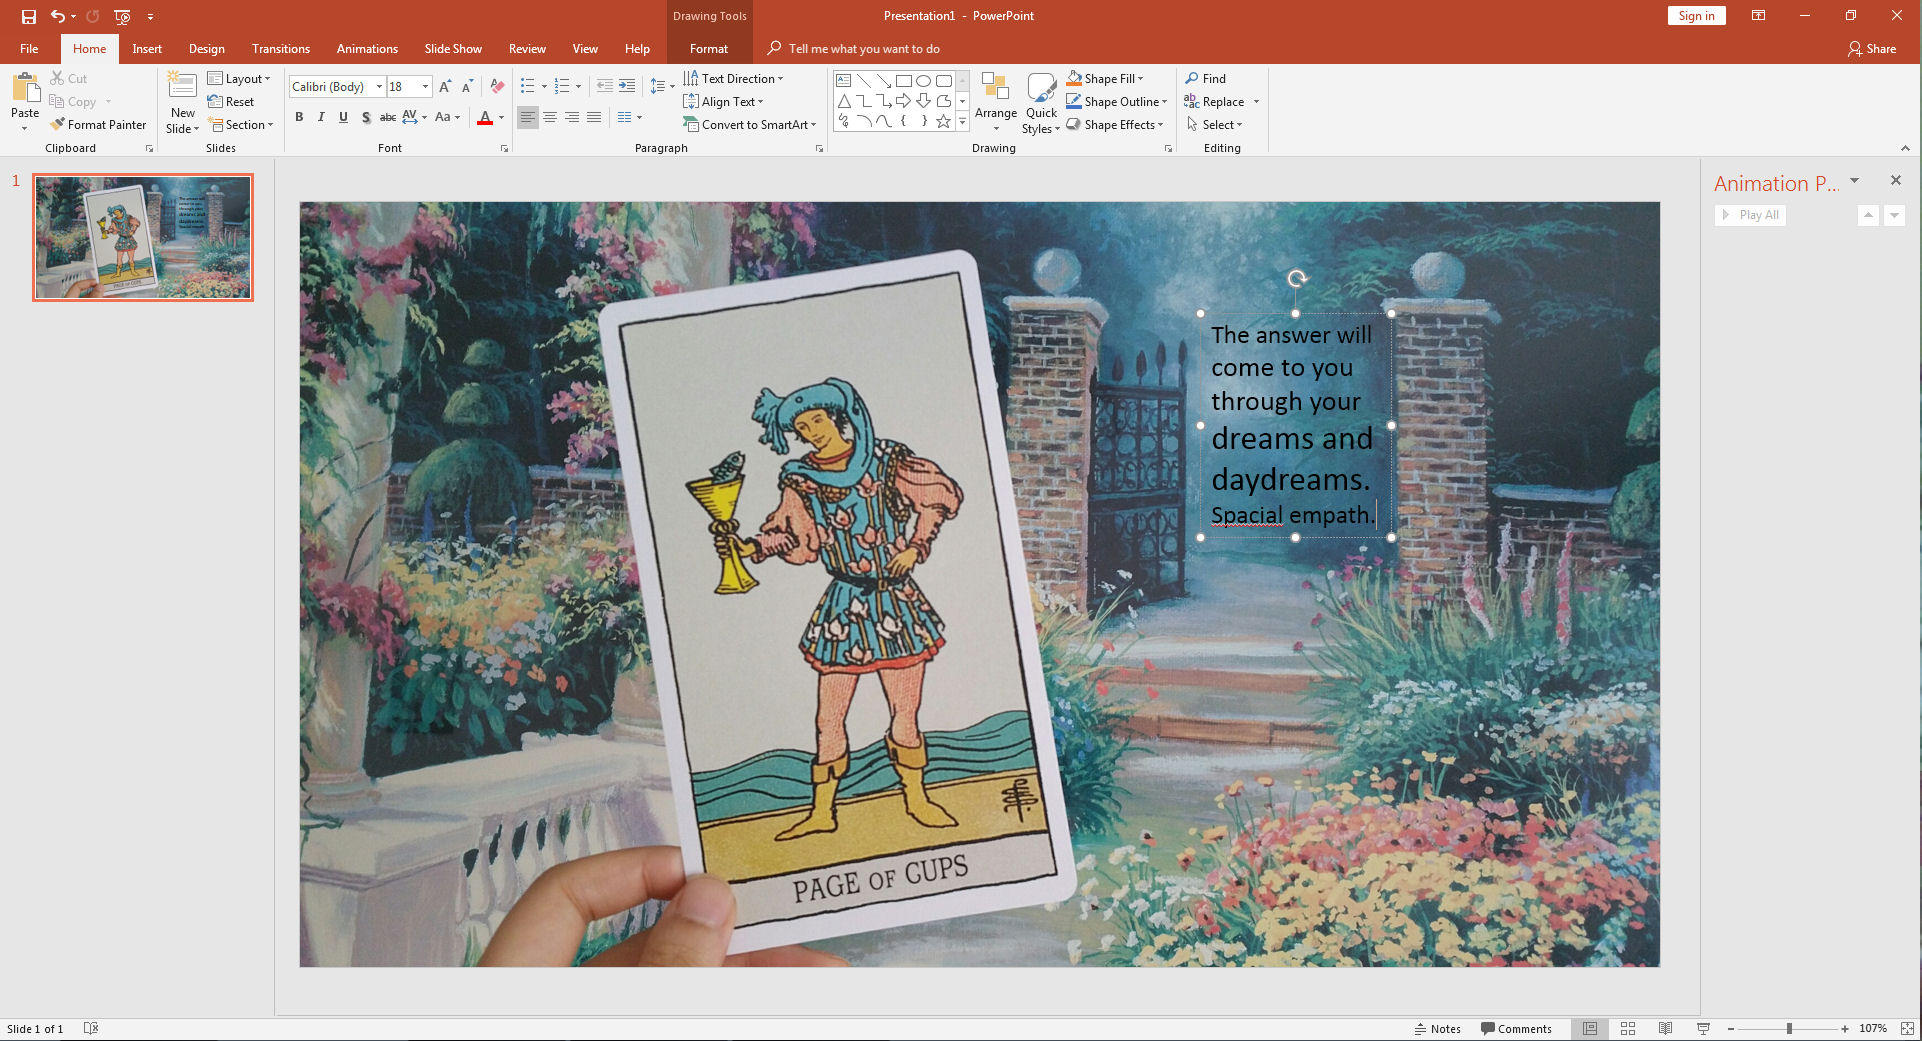The height and width of the screenshot is (1041, 1922).
Task: Toggle italic formatting
Action: coord(321,118)
